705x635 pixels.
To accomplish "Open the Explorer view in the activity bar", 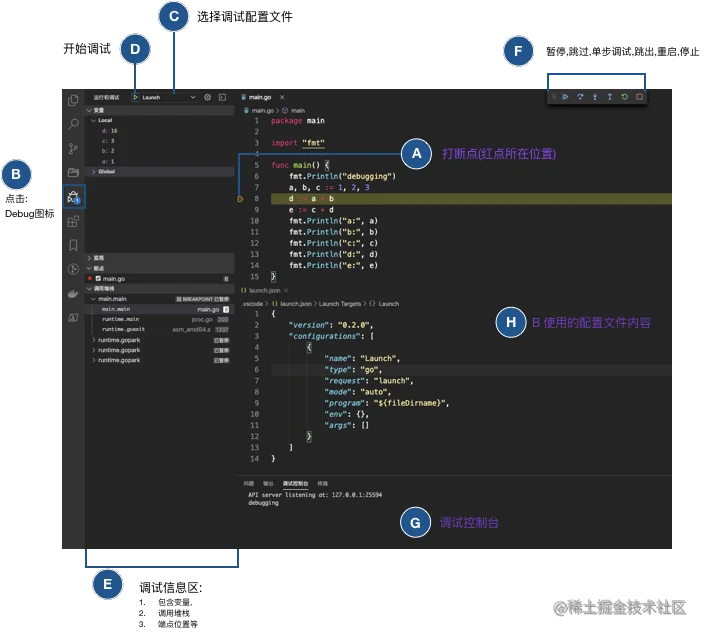I will (73, 100).
